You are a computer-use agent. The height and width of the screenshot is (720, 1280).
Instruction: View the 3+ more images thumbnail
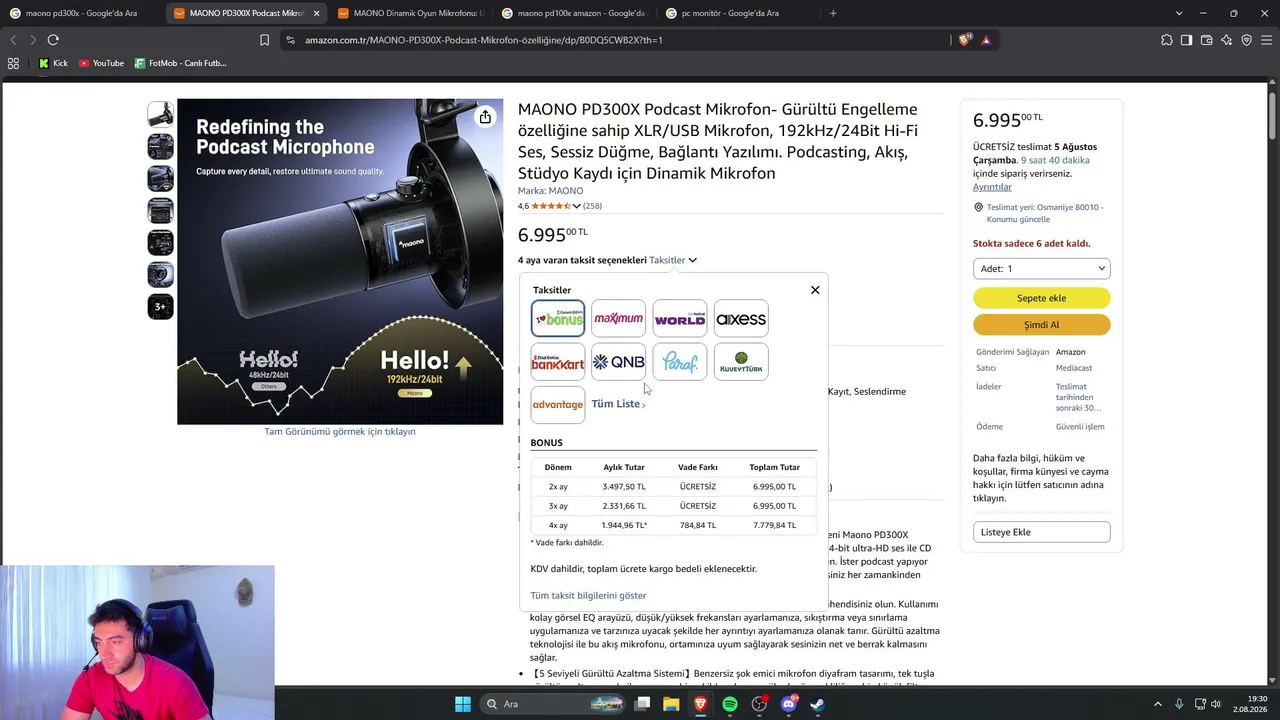(x=160, y=306)
